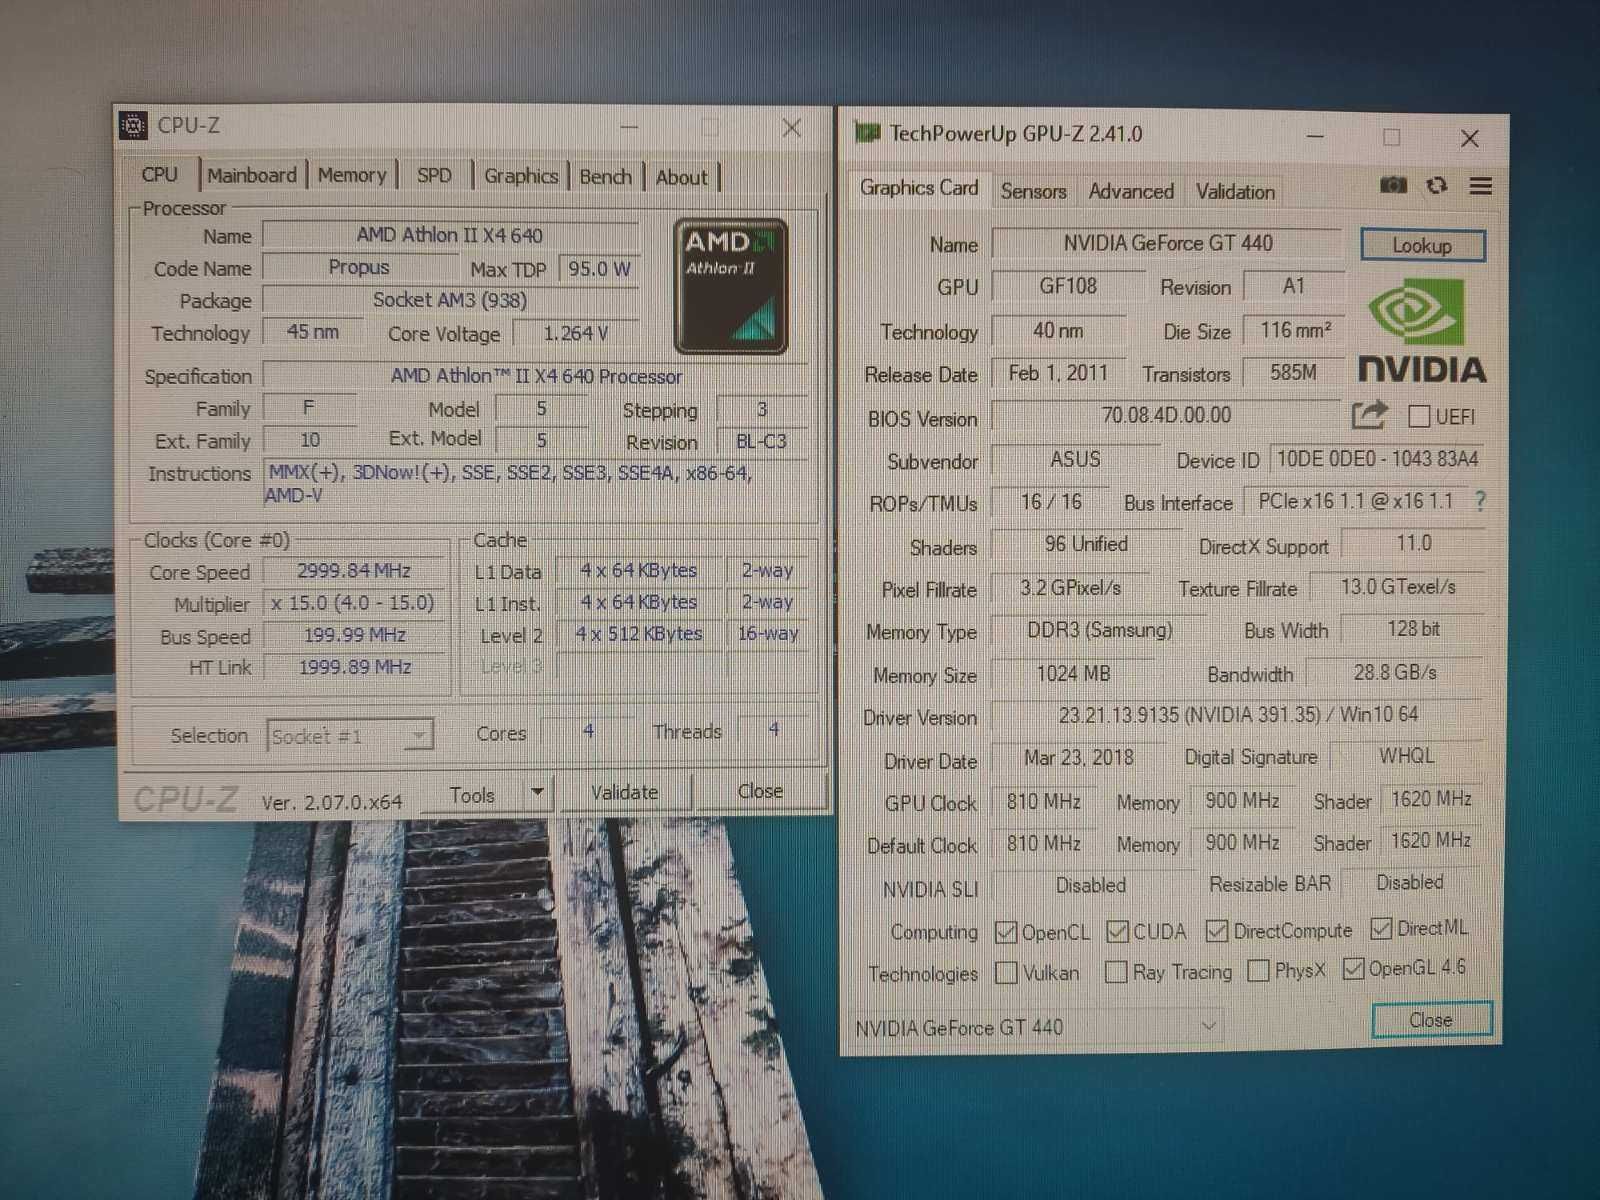Open the SPD tab
This screenshot has height=1200, width=1600.
(x=434, y=176)
